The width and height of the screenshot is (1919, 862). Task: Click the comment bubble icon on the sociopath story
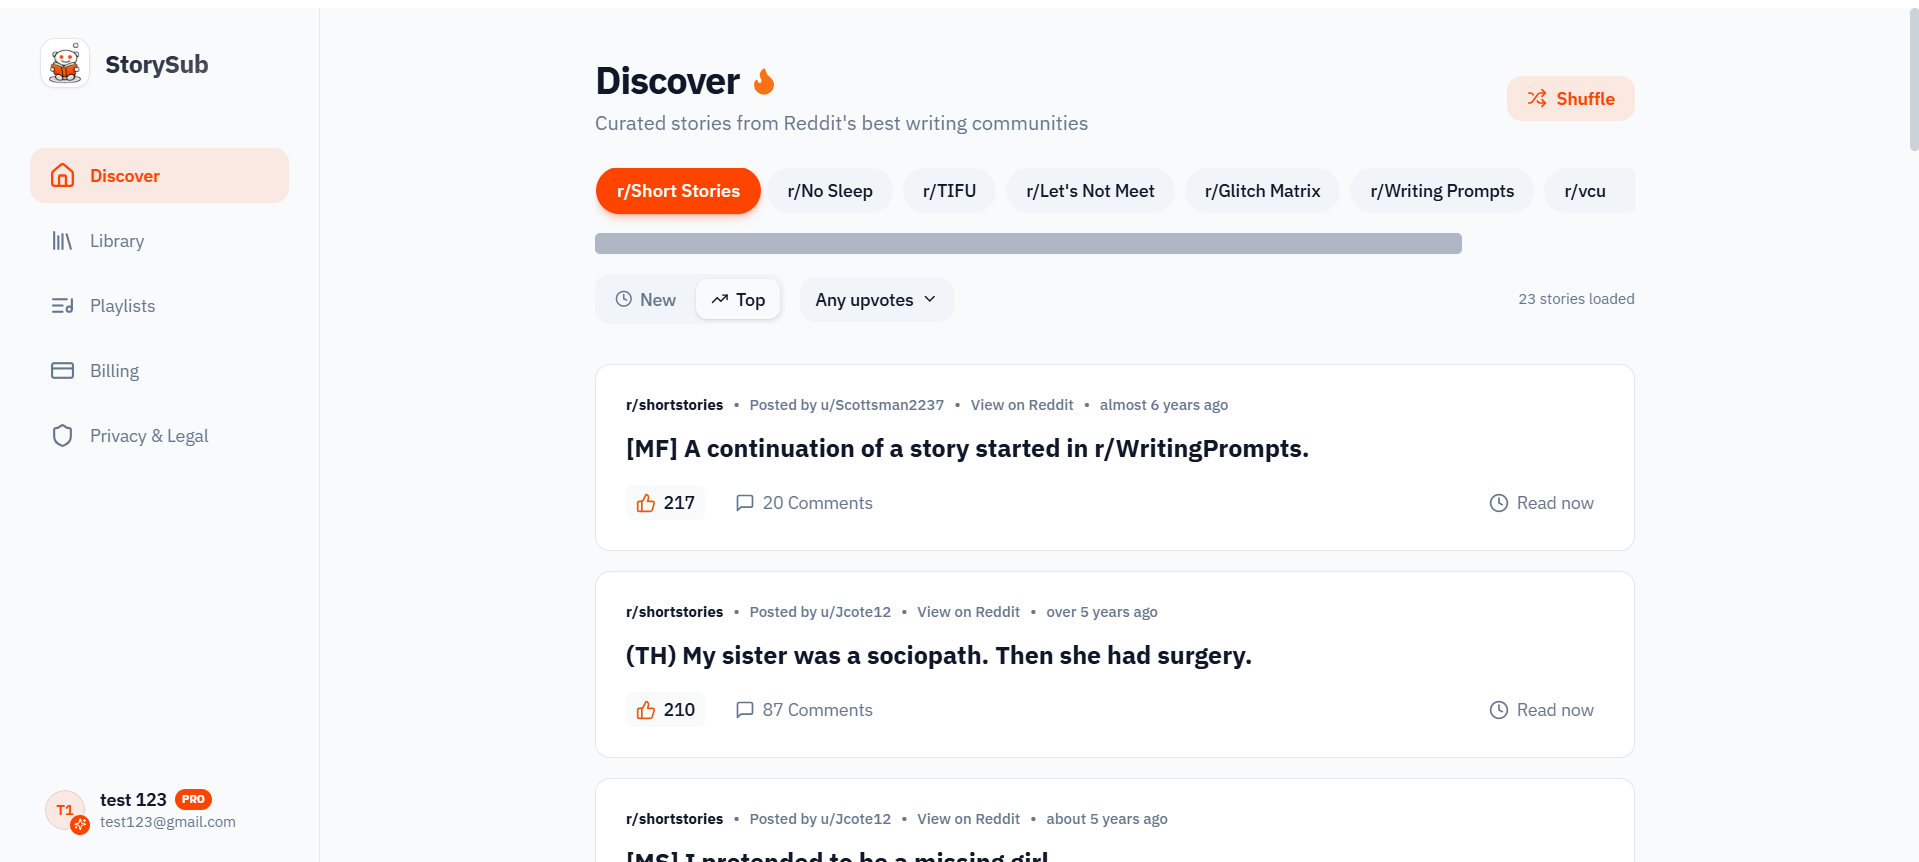pyautogui.click(x=745, y=709)
